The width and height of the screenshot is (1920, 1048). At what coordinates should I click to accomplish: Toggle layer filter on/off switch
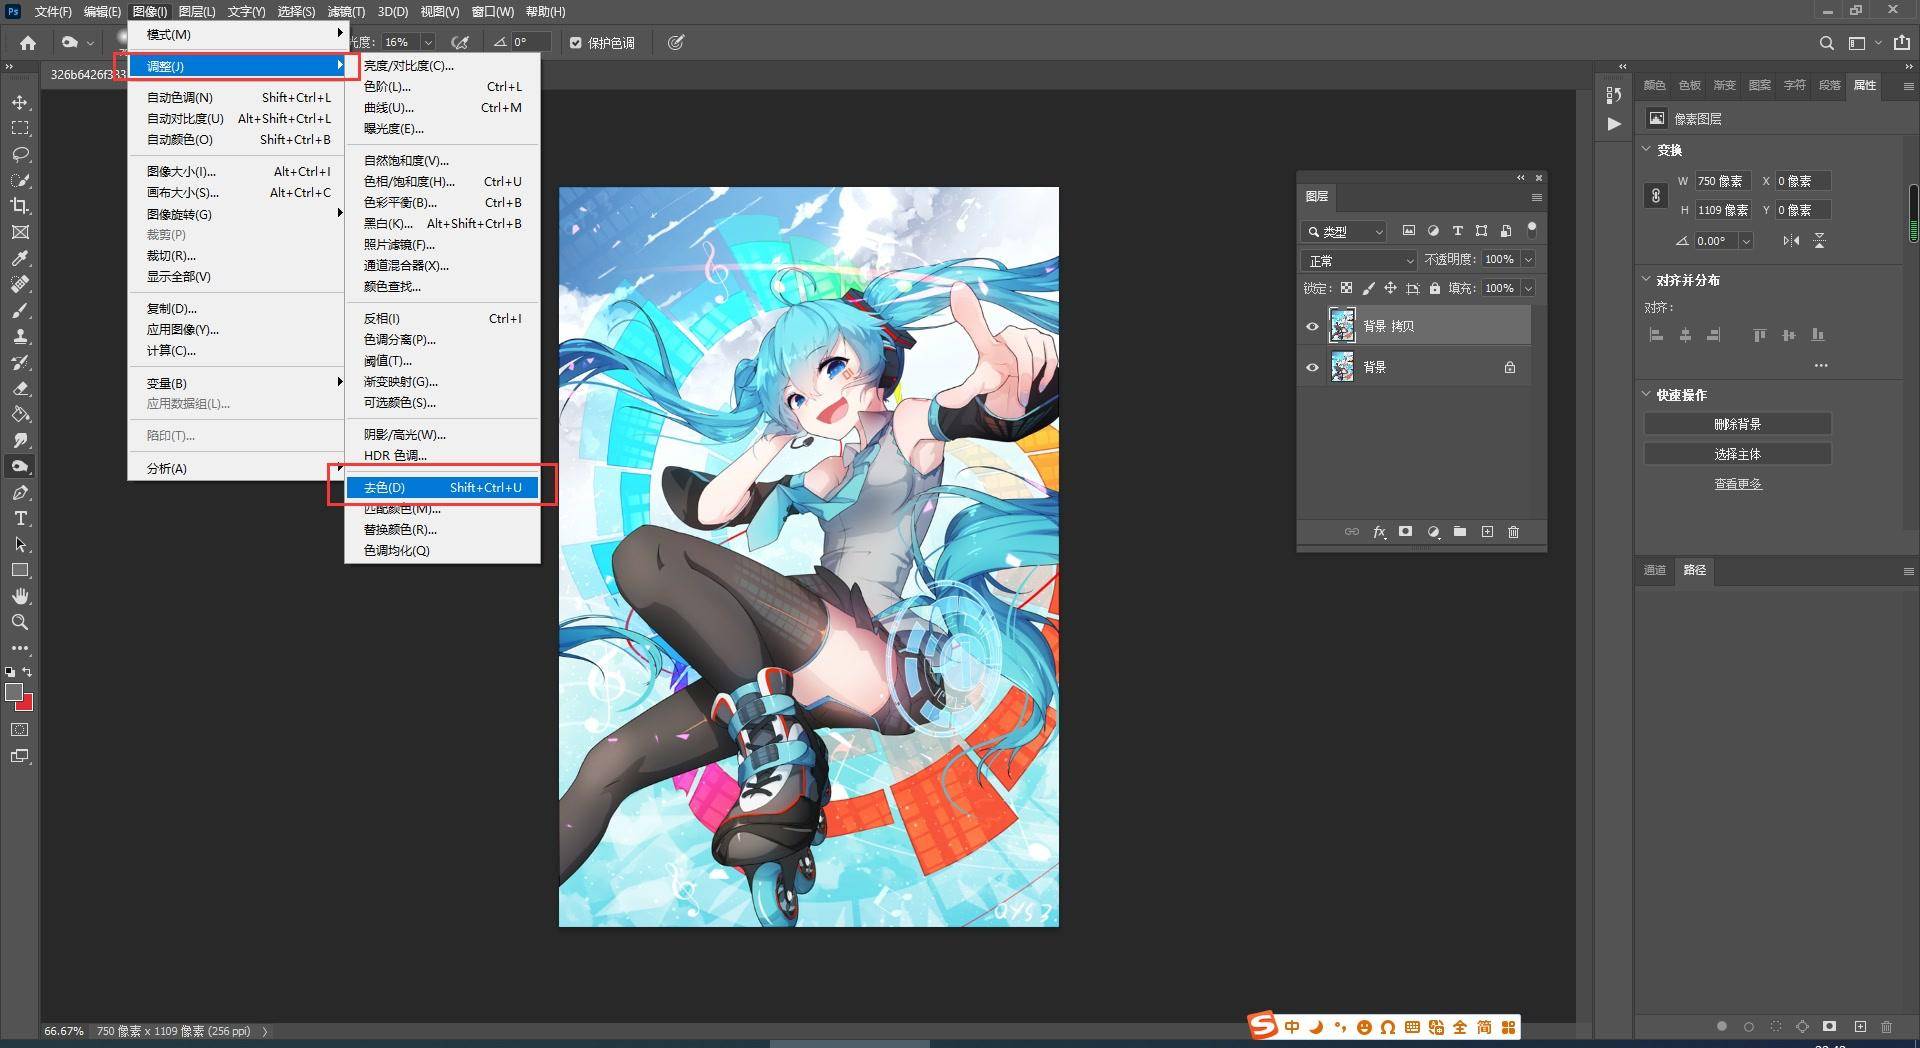tap(1531, 230)
